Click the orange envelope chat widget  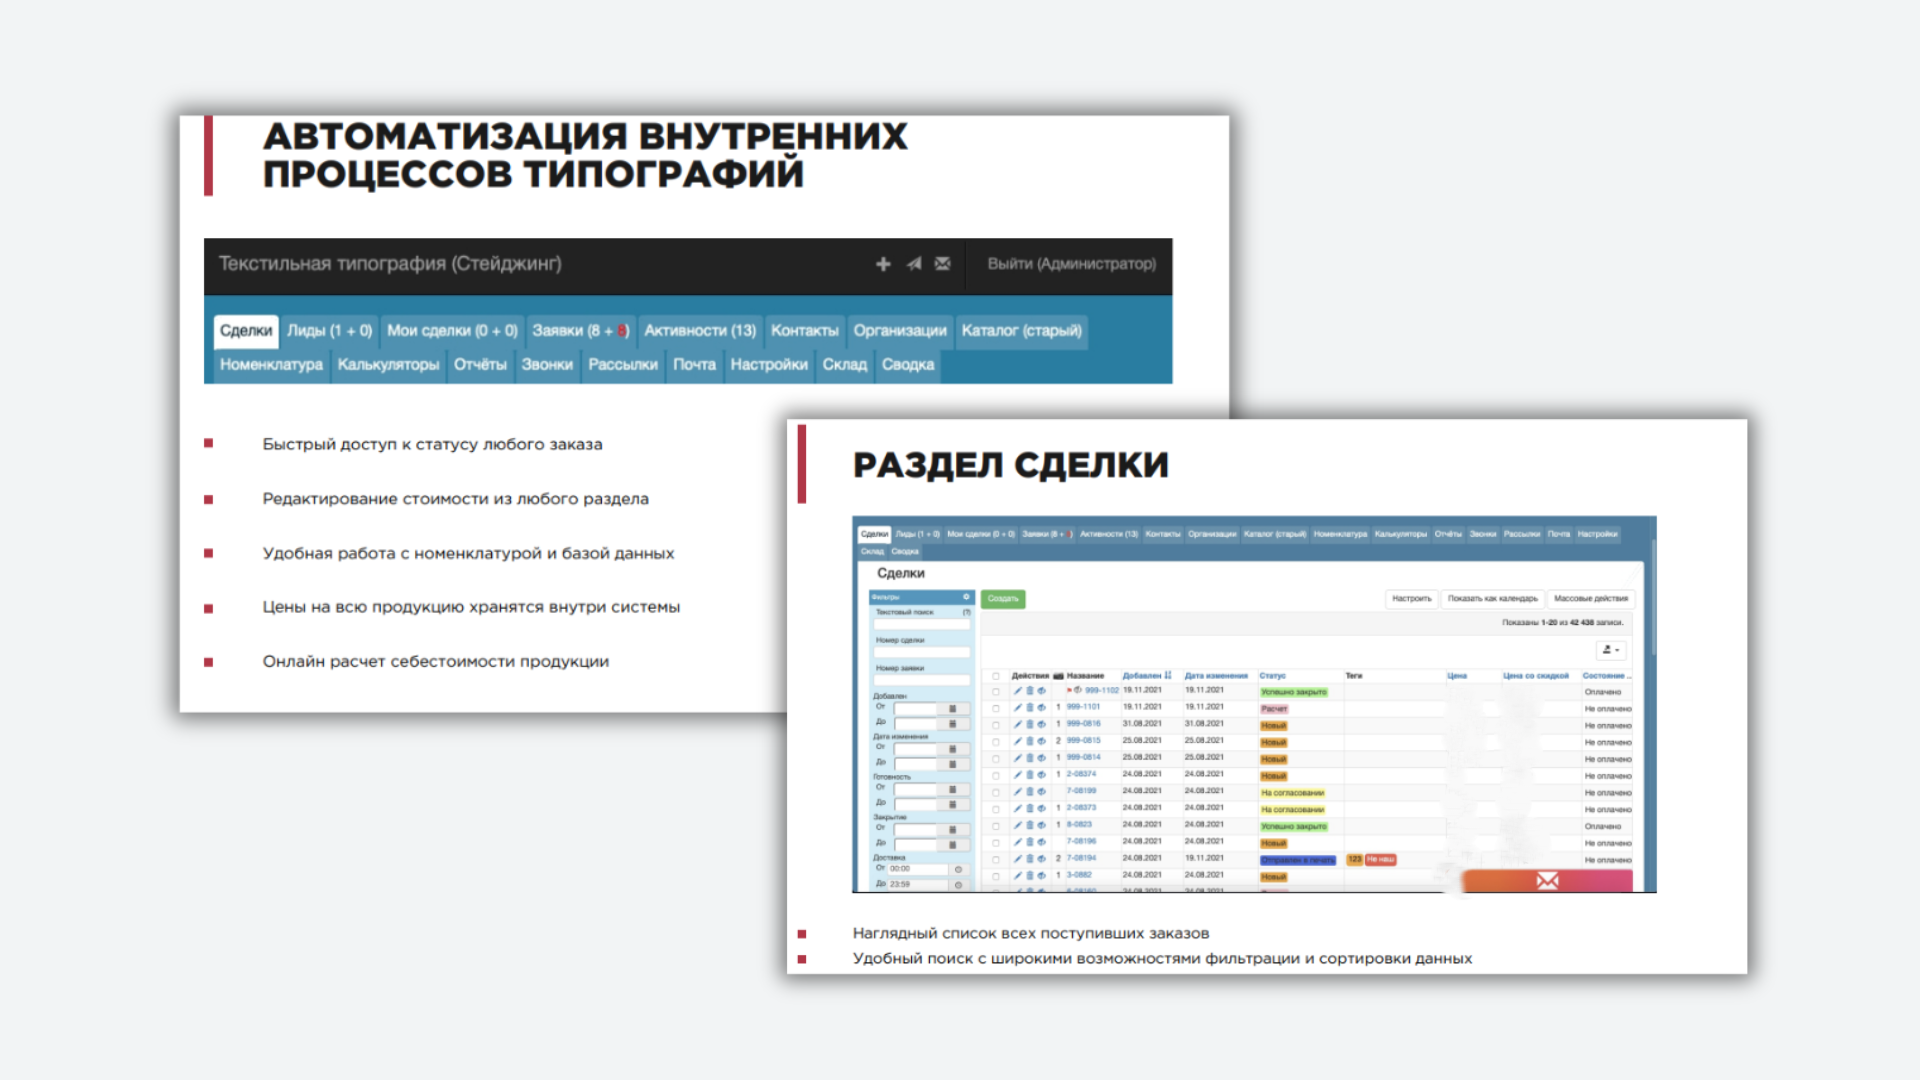point(1547,880)
